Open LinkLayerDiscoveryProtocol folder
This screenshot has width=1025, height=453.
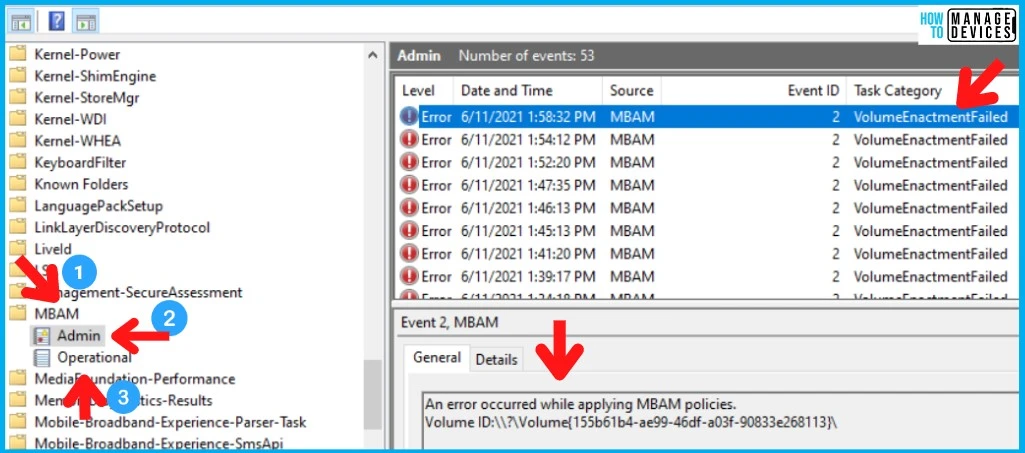(122, 227)
